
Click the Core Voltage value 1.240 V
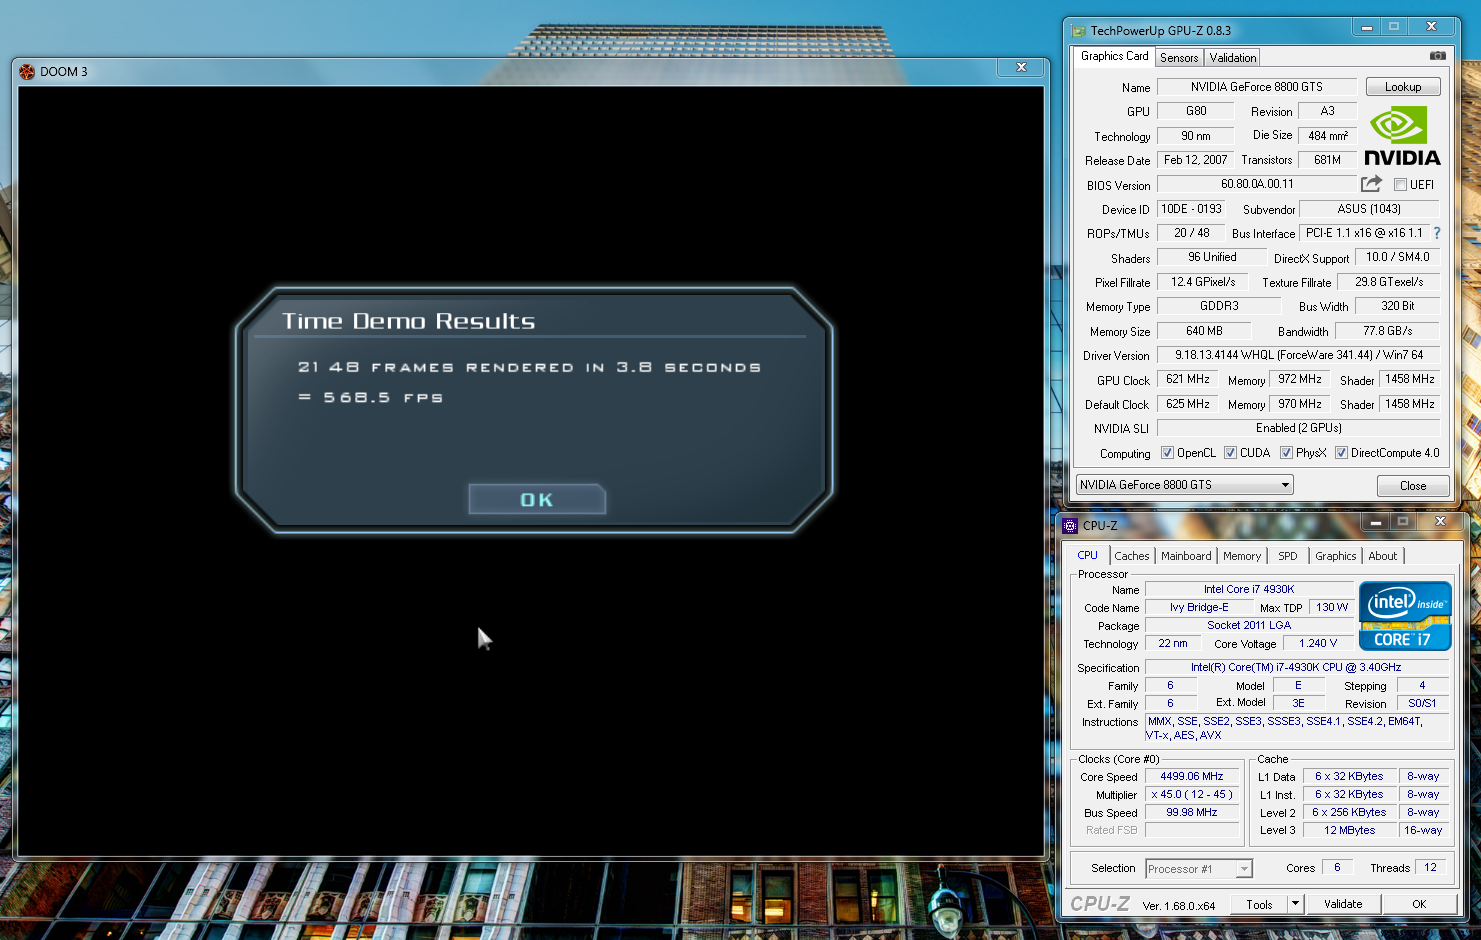coord(1317,644)
